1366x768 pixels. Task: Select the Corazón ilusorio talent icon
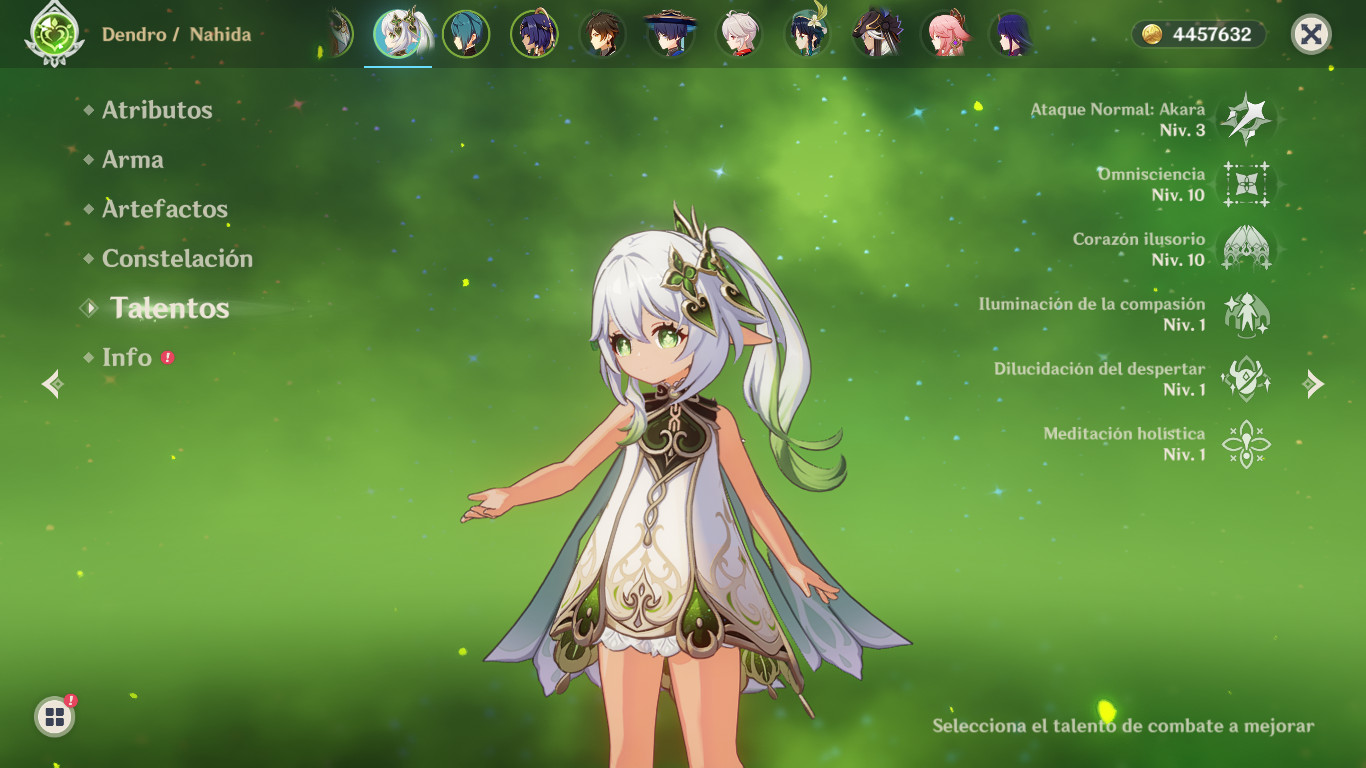pyautogui.click(x=1247, y=248)
